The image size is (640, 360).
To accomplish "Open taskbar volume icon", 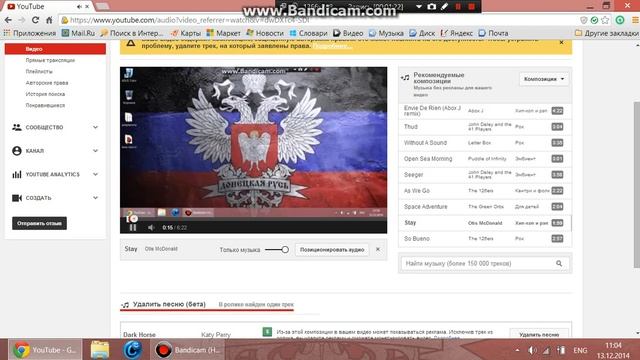I will click(x=532, y=350).
